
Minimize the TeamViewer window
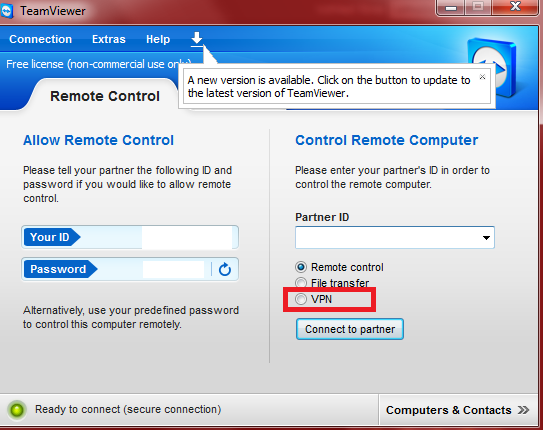pyautogui.click(x=451, y=8)
